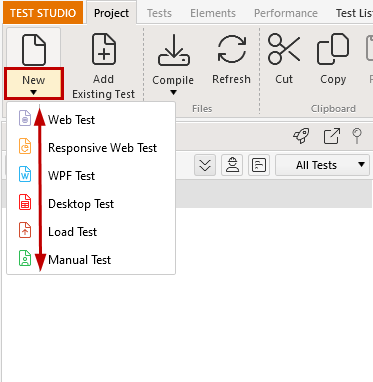
Task: Click the Compile icon
Action: pyautogui.click(x=174, y=49)
